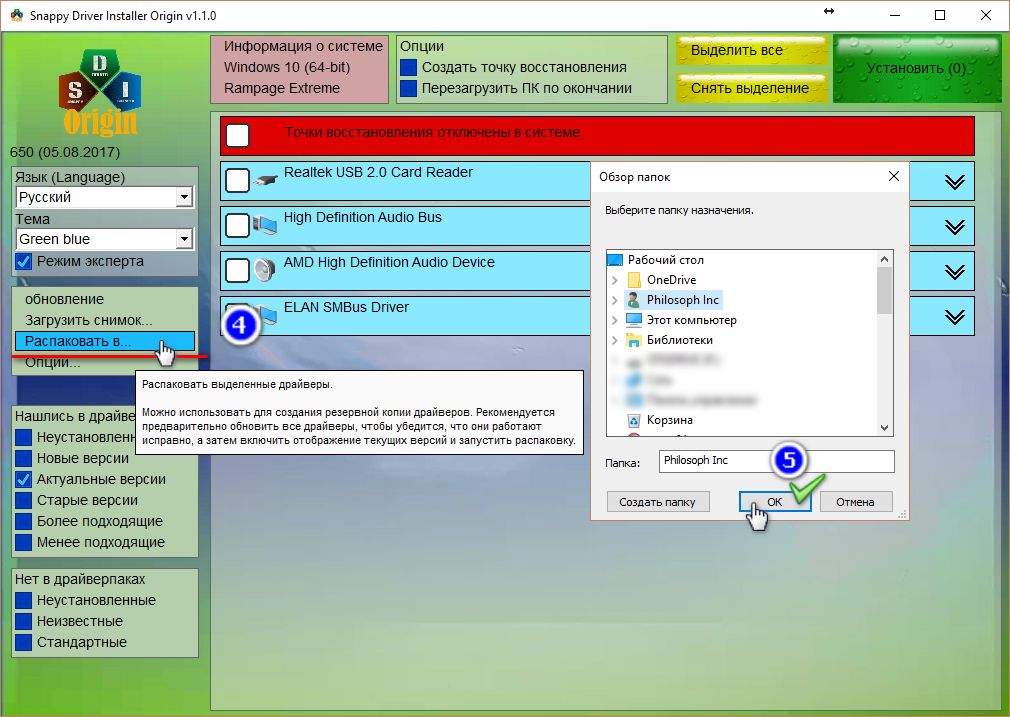The width and height of the screenshot is (1010, 717).
Task: Click the AMD audio device speaker icon
Action: (265, 270)
